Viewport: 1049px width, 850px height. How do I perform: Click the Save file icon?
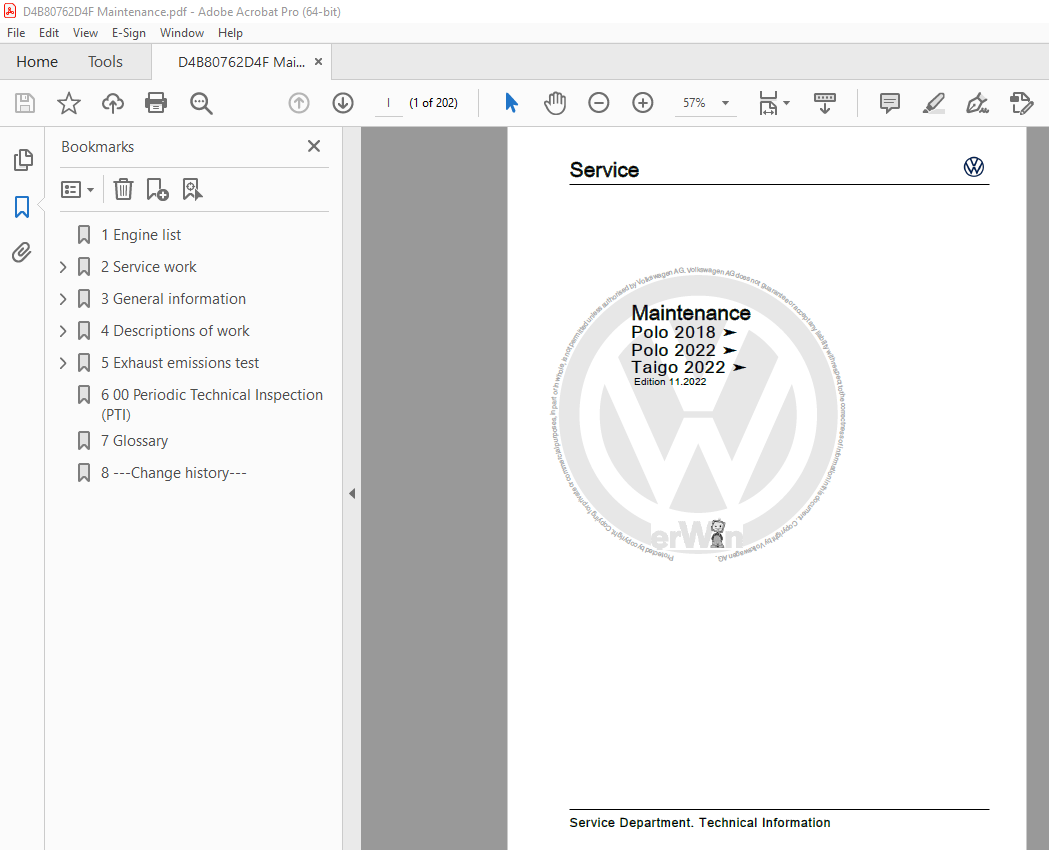[x=25, y=103]
